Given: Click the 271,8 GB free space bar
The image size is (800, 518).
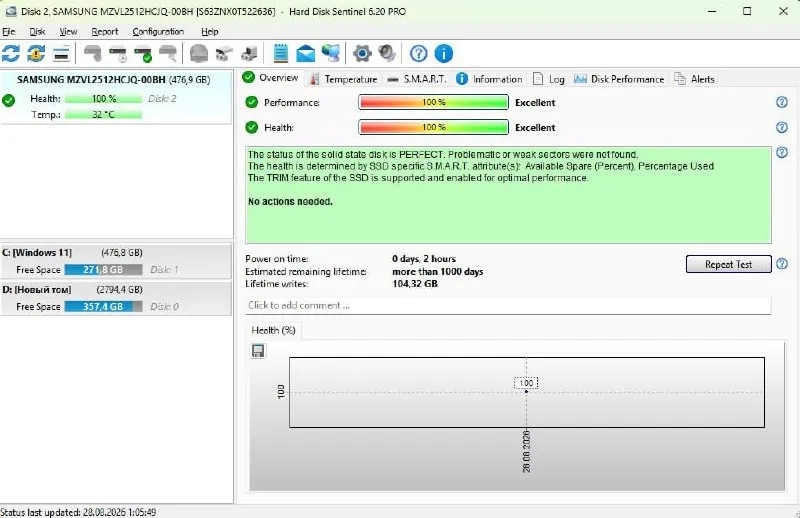Looking at the screenshot, I should pos(104,269).
